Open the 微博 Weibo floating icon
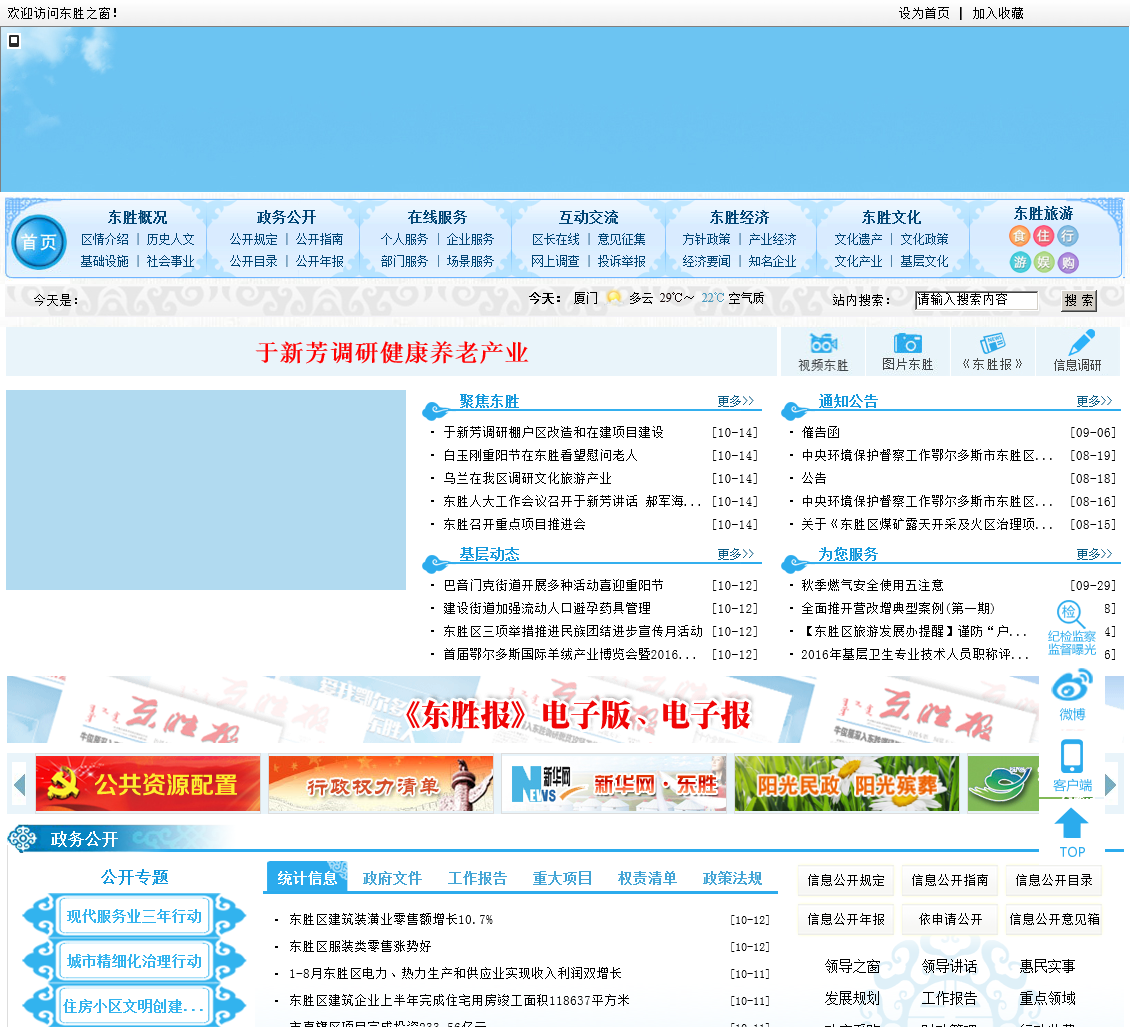Image resolution: width=1130 pixels, height=1027 pixels. pyautogui.click(x=1072, y=695)
